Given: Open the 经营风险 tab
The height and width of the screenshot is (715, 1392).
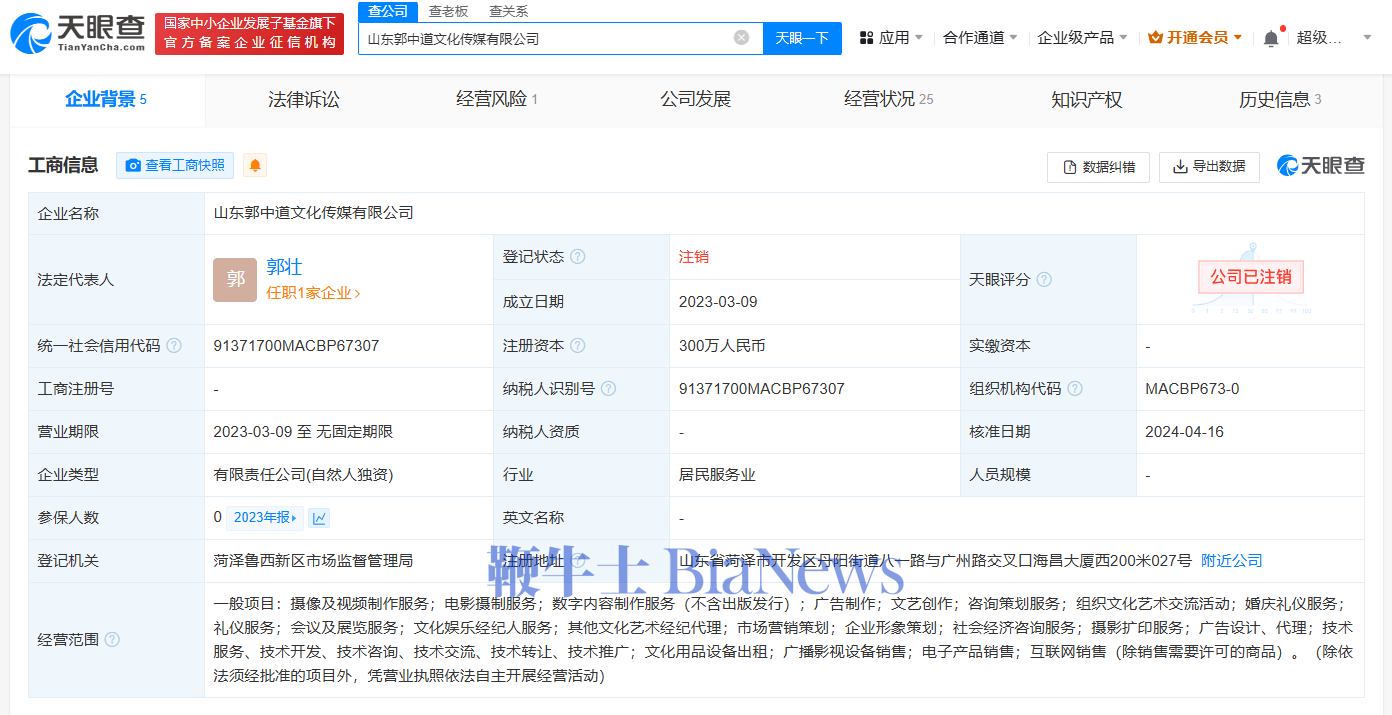Looking at the screenshot, I should (497, 99).
